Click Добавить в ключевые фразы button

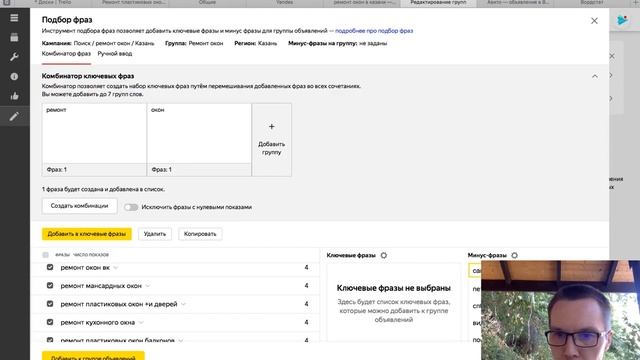87,234
